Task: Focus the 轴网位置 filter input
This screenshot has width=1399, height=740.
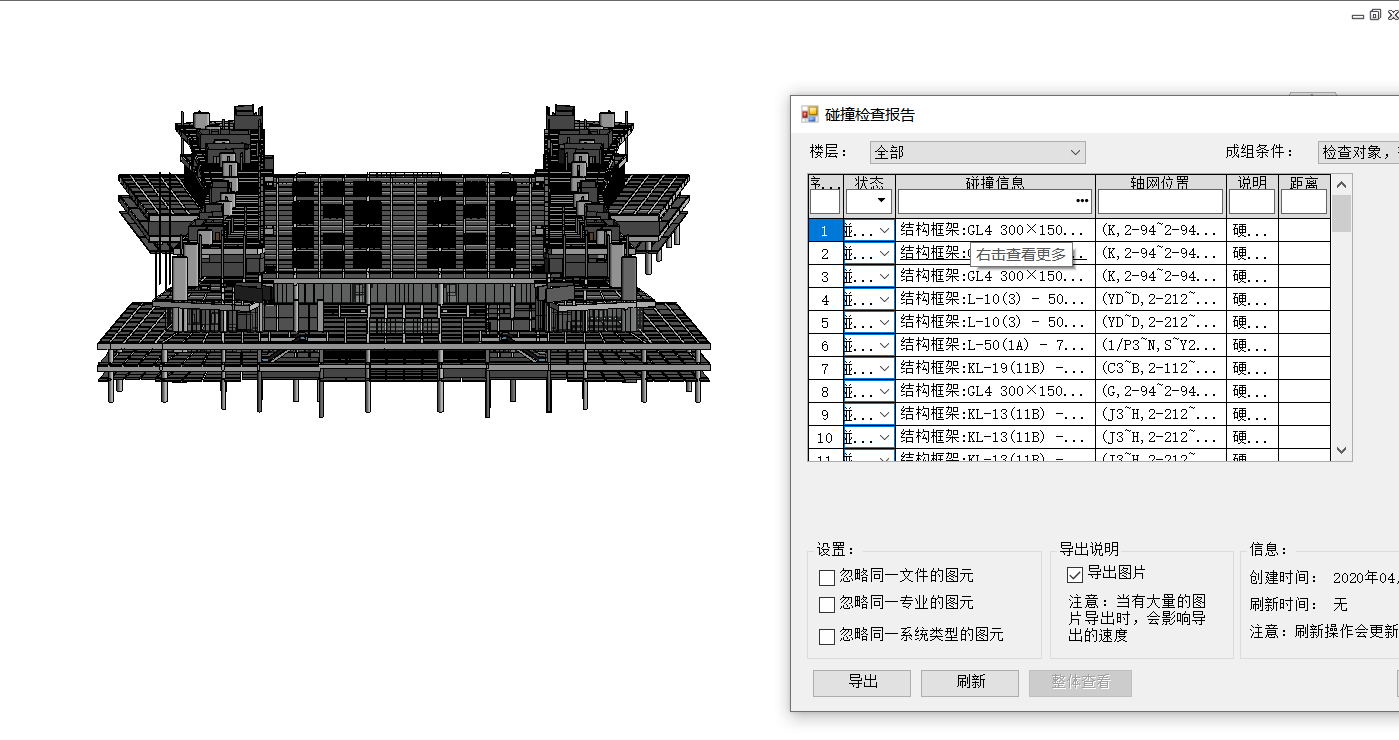Action: point(1160,201)
